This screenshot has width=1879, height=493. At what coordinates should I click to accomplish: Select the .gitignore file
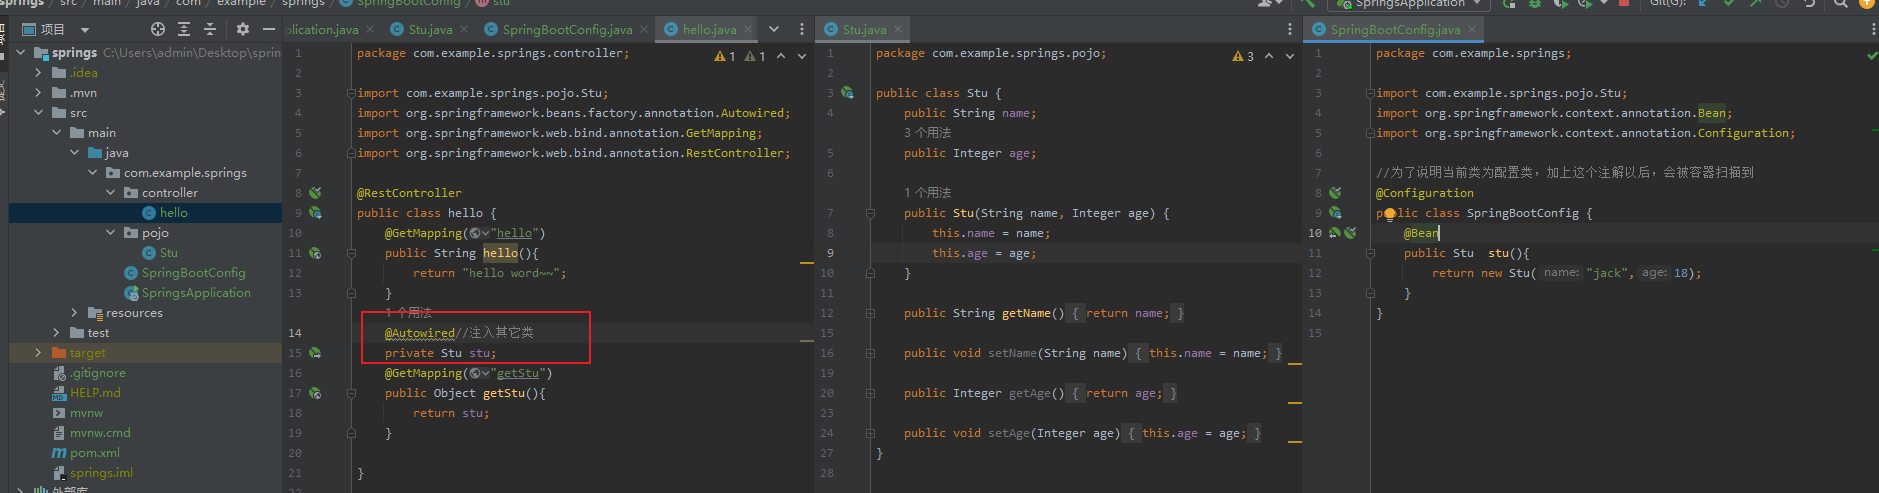pyautogui.click(x=89, y=372)
